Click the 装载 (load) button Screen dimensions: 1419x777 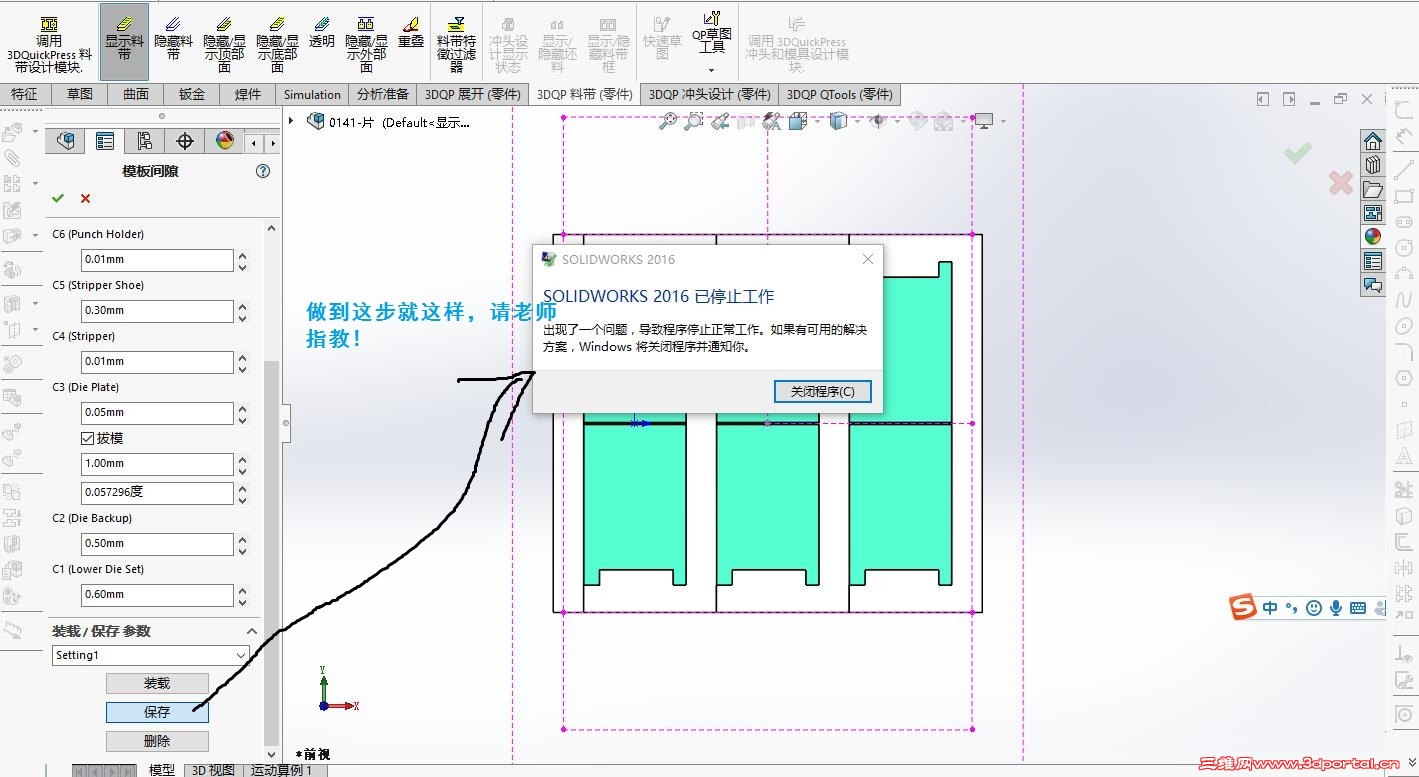(157, 683)
